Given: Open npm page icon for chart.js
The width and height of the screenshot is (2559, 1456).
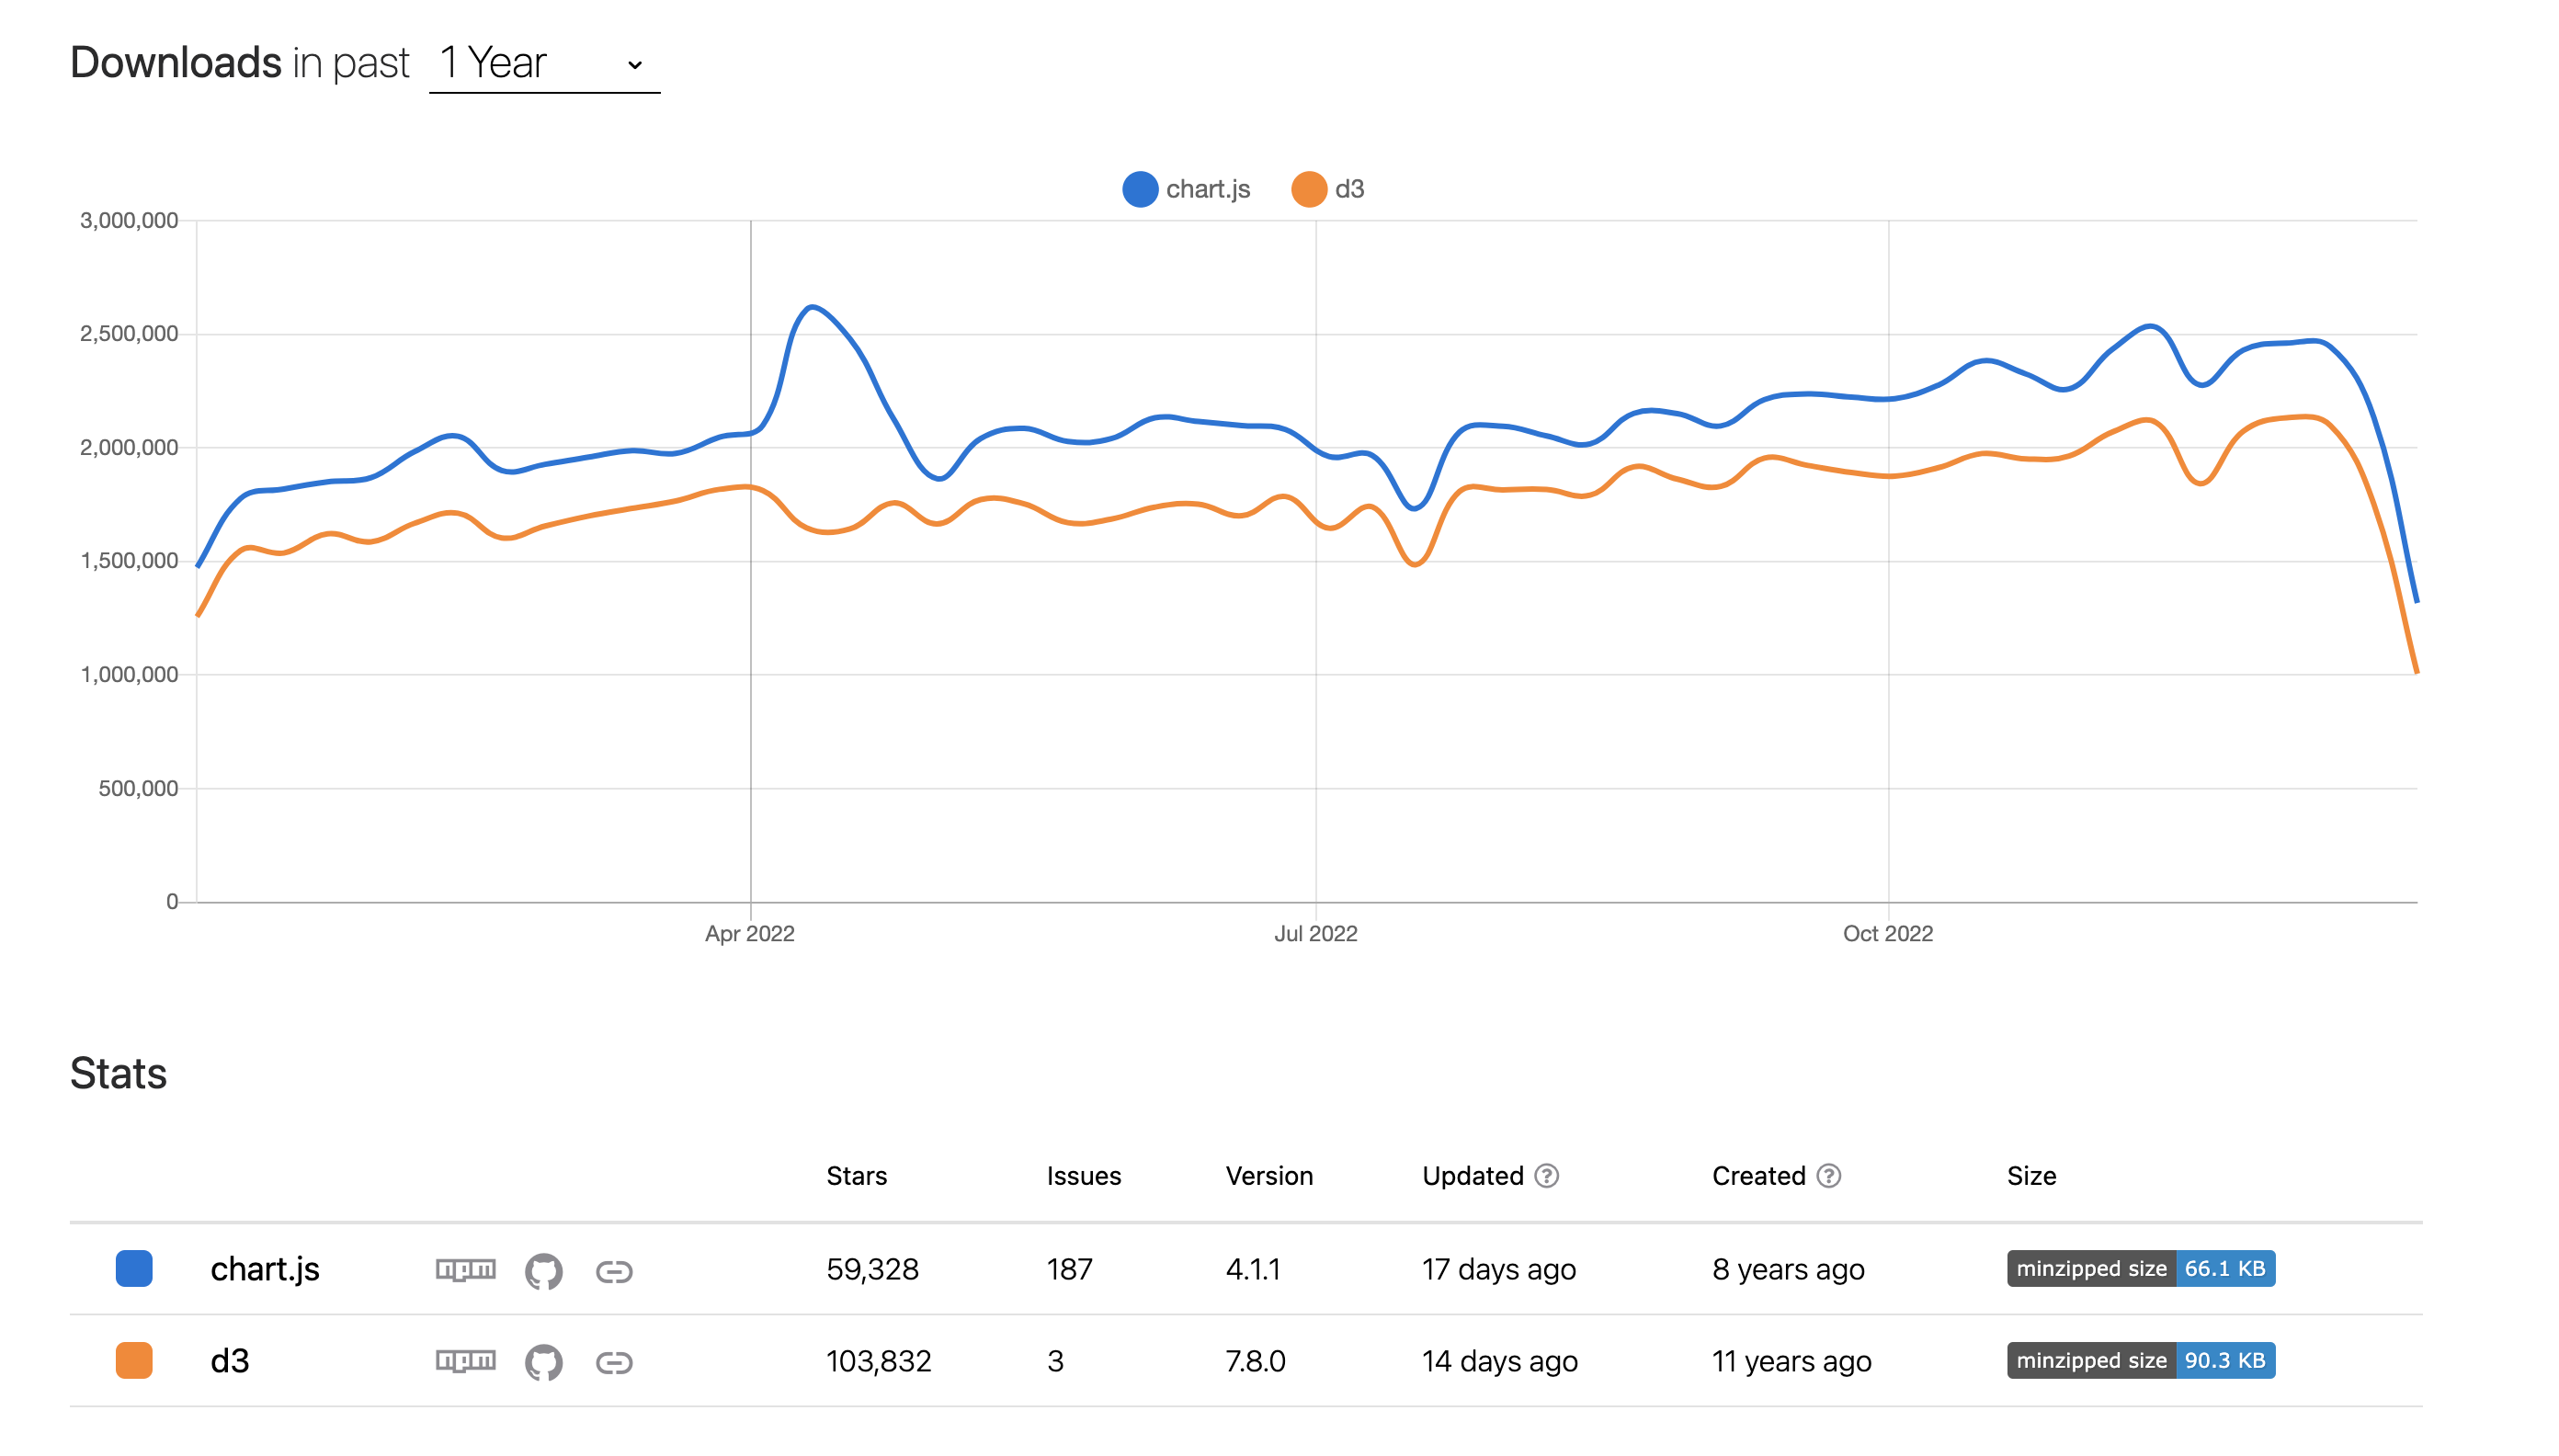Looking at the screenshot, I should point(466,1270).
